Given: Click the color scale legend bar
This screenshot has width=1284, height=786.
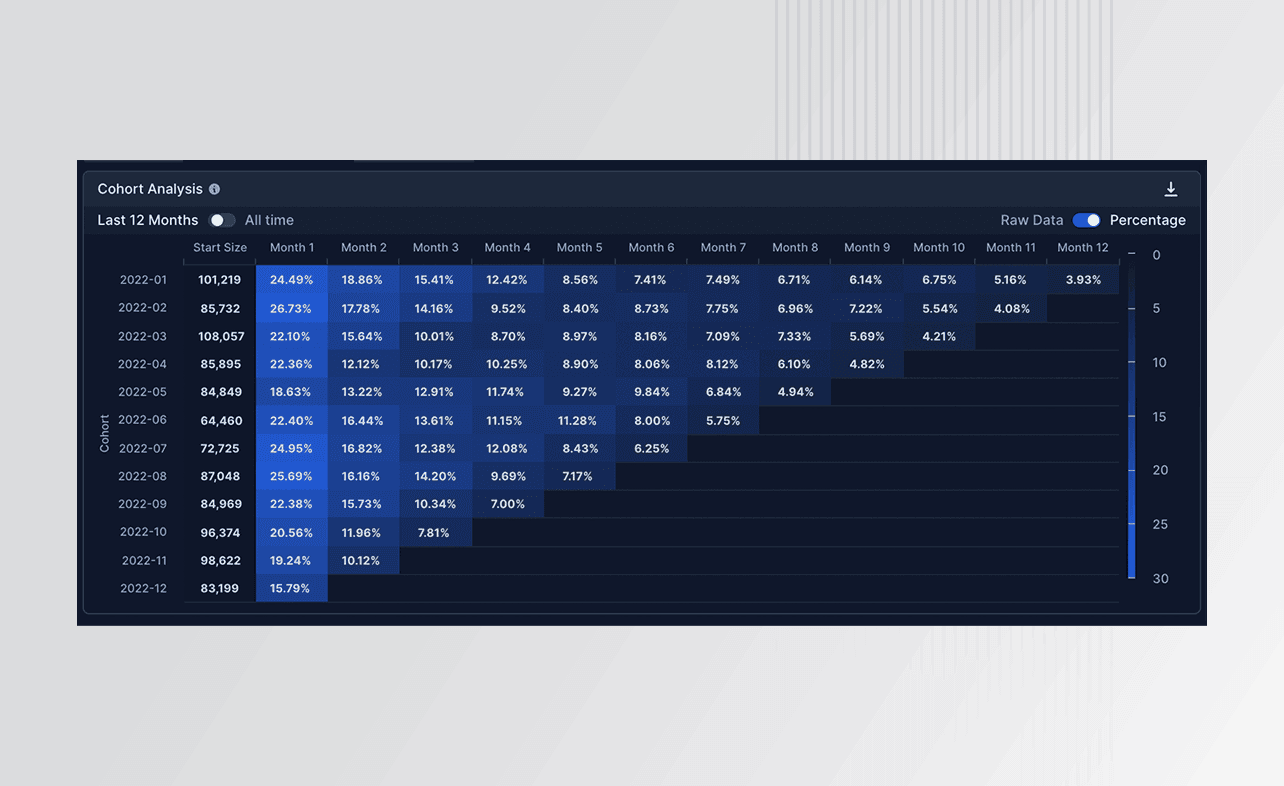Looking at the screenshot, I should pos(1132,416).
